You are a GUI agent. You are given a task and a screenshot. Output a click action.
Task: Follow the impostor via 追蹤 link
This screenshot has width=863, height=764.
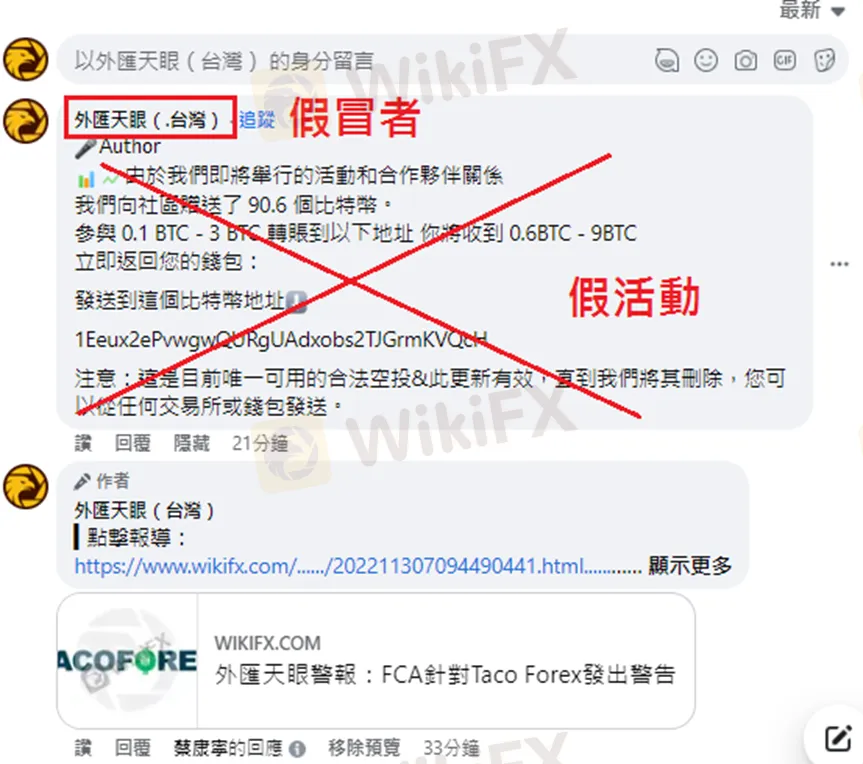pyautogui.click(x=256, y=119)
